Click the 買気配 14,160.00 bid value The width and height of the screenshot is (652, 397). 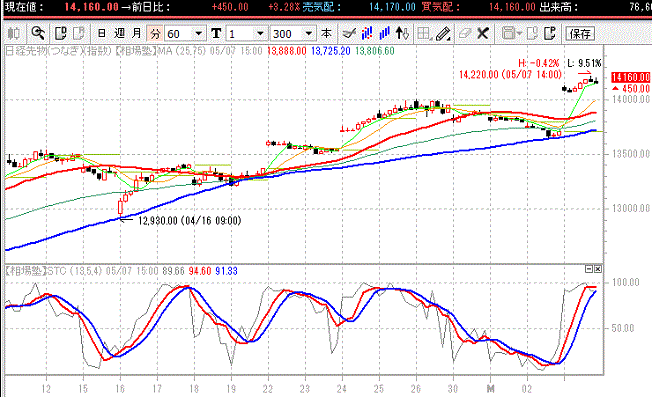(512, 7)
